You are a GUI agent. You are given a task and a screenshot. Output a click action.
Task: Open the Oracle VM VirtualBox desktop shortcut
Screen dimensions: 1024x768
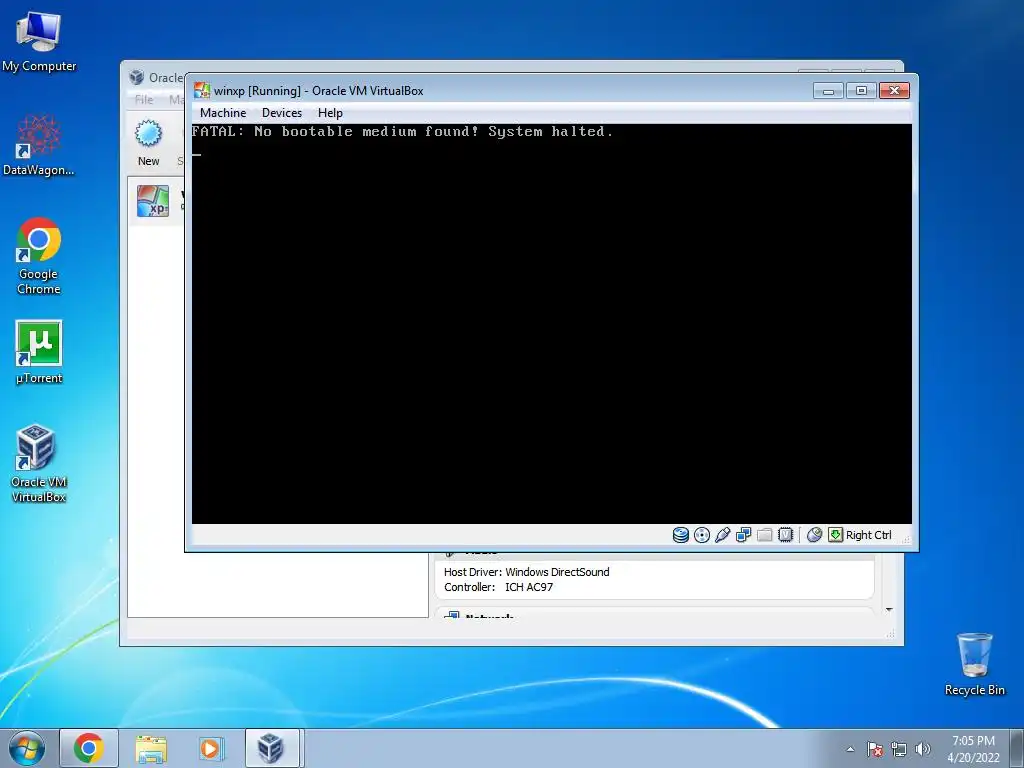(x=36, y=447)
